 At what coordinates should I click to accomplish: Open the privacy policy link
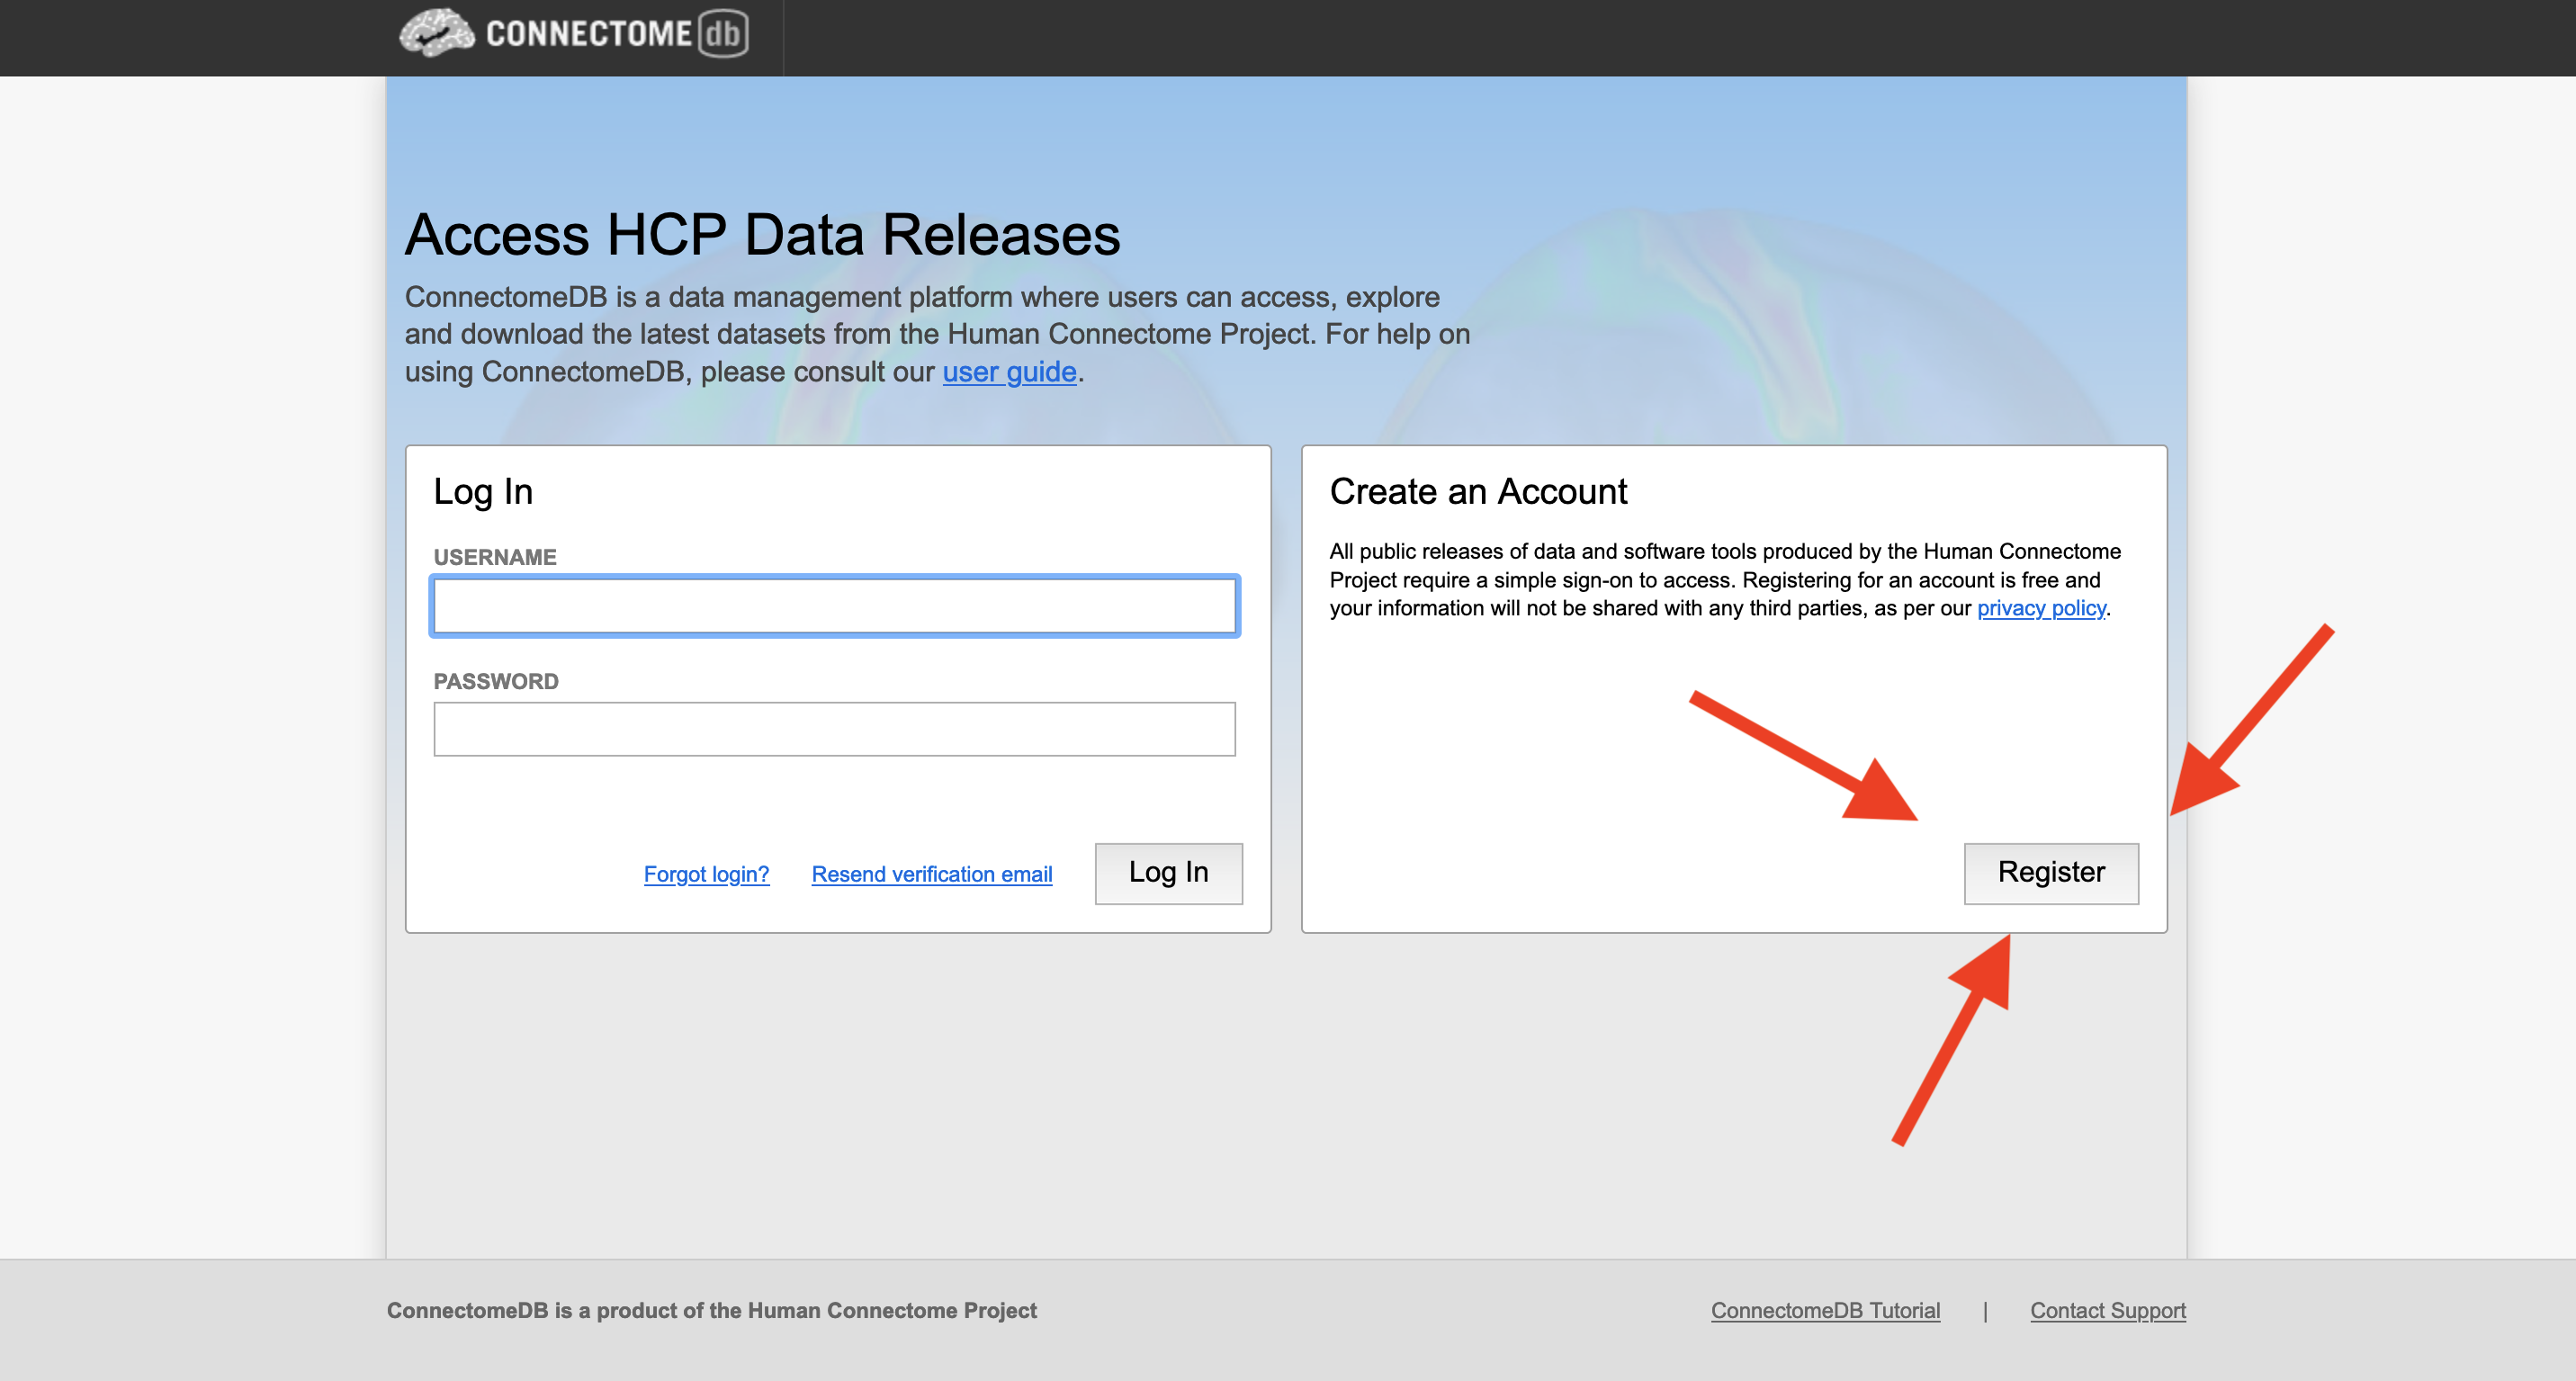click(2041, 608)
